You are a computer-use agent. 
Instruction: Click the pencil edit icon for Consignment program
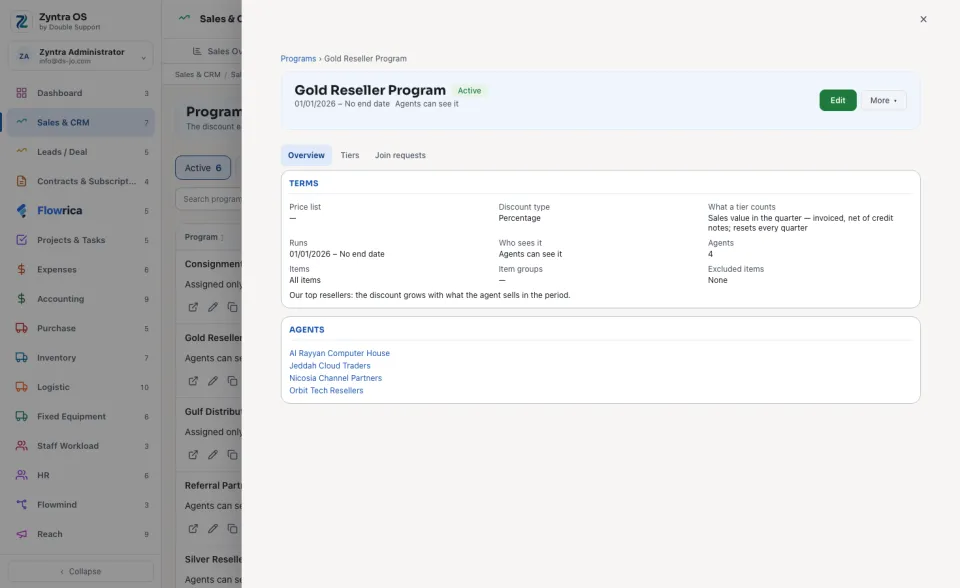pyautogui.click(x=212, y=307)
